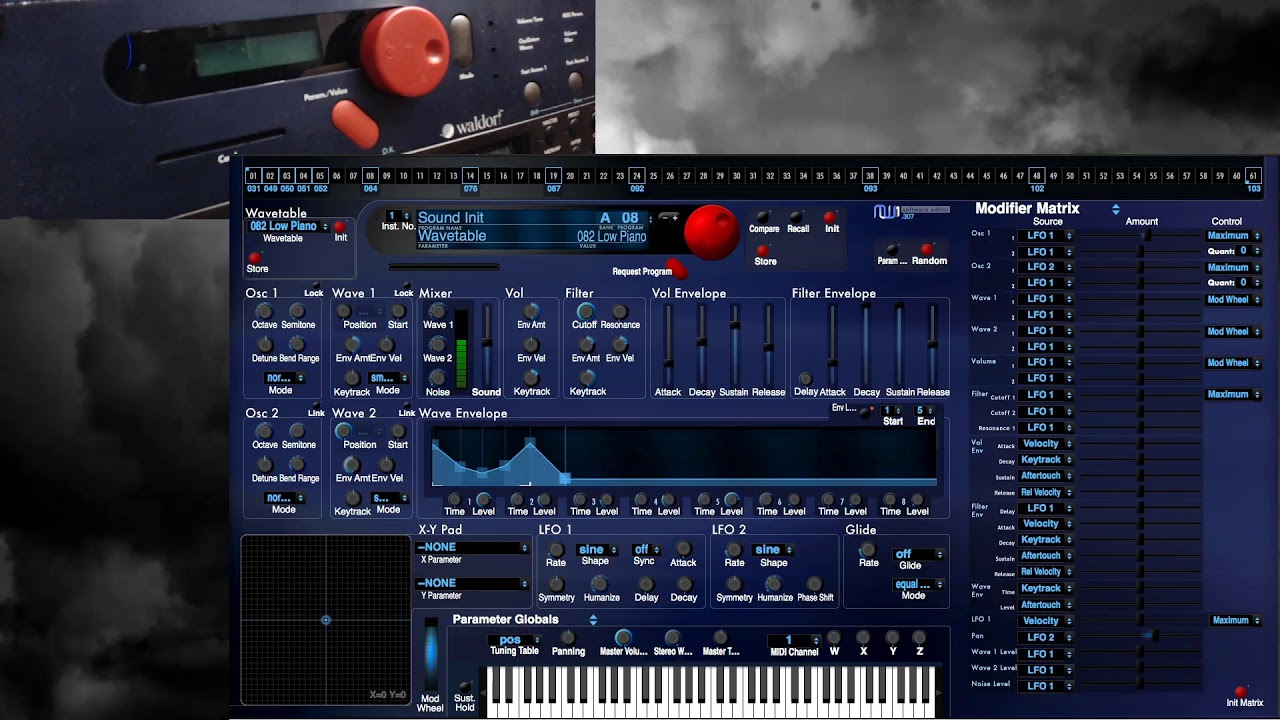Screen dimensions: 1280x720
Task: Click the Filter Cutoff knob
Action: 585,311
